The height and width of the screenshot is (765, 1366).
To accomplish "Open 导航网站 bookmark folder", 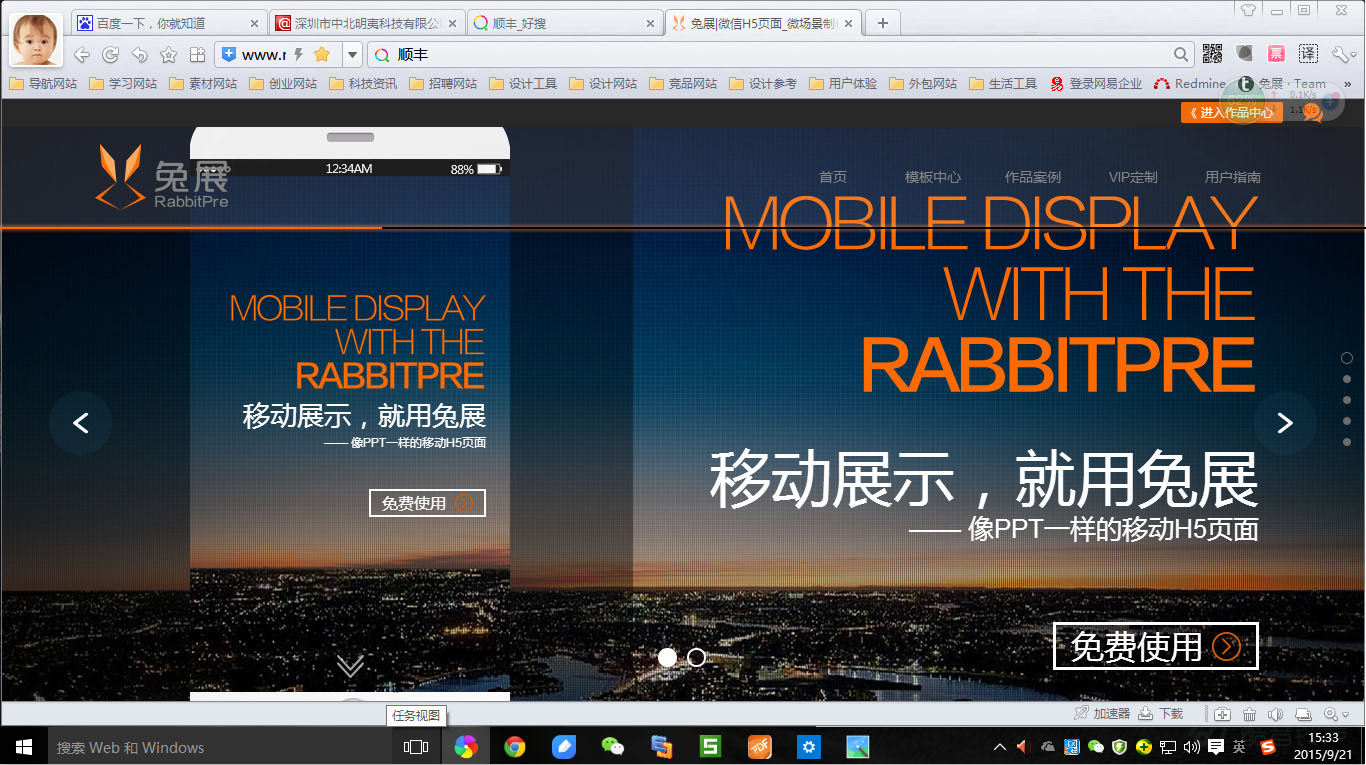I will click(x=43, y=84).
